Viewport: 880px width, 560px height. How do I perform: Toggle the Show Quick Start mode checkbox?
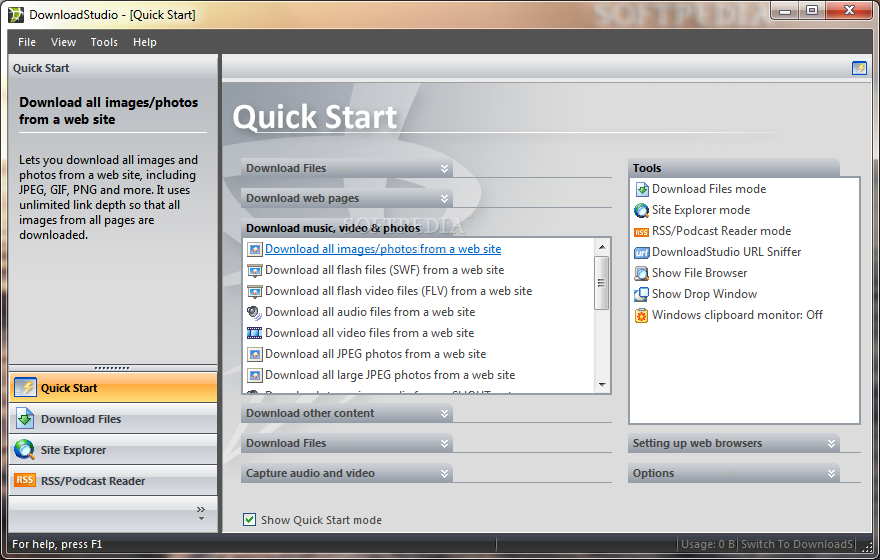250,520
